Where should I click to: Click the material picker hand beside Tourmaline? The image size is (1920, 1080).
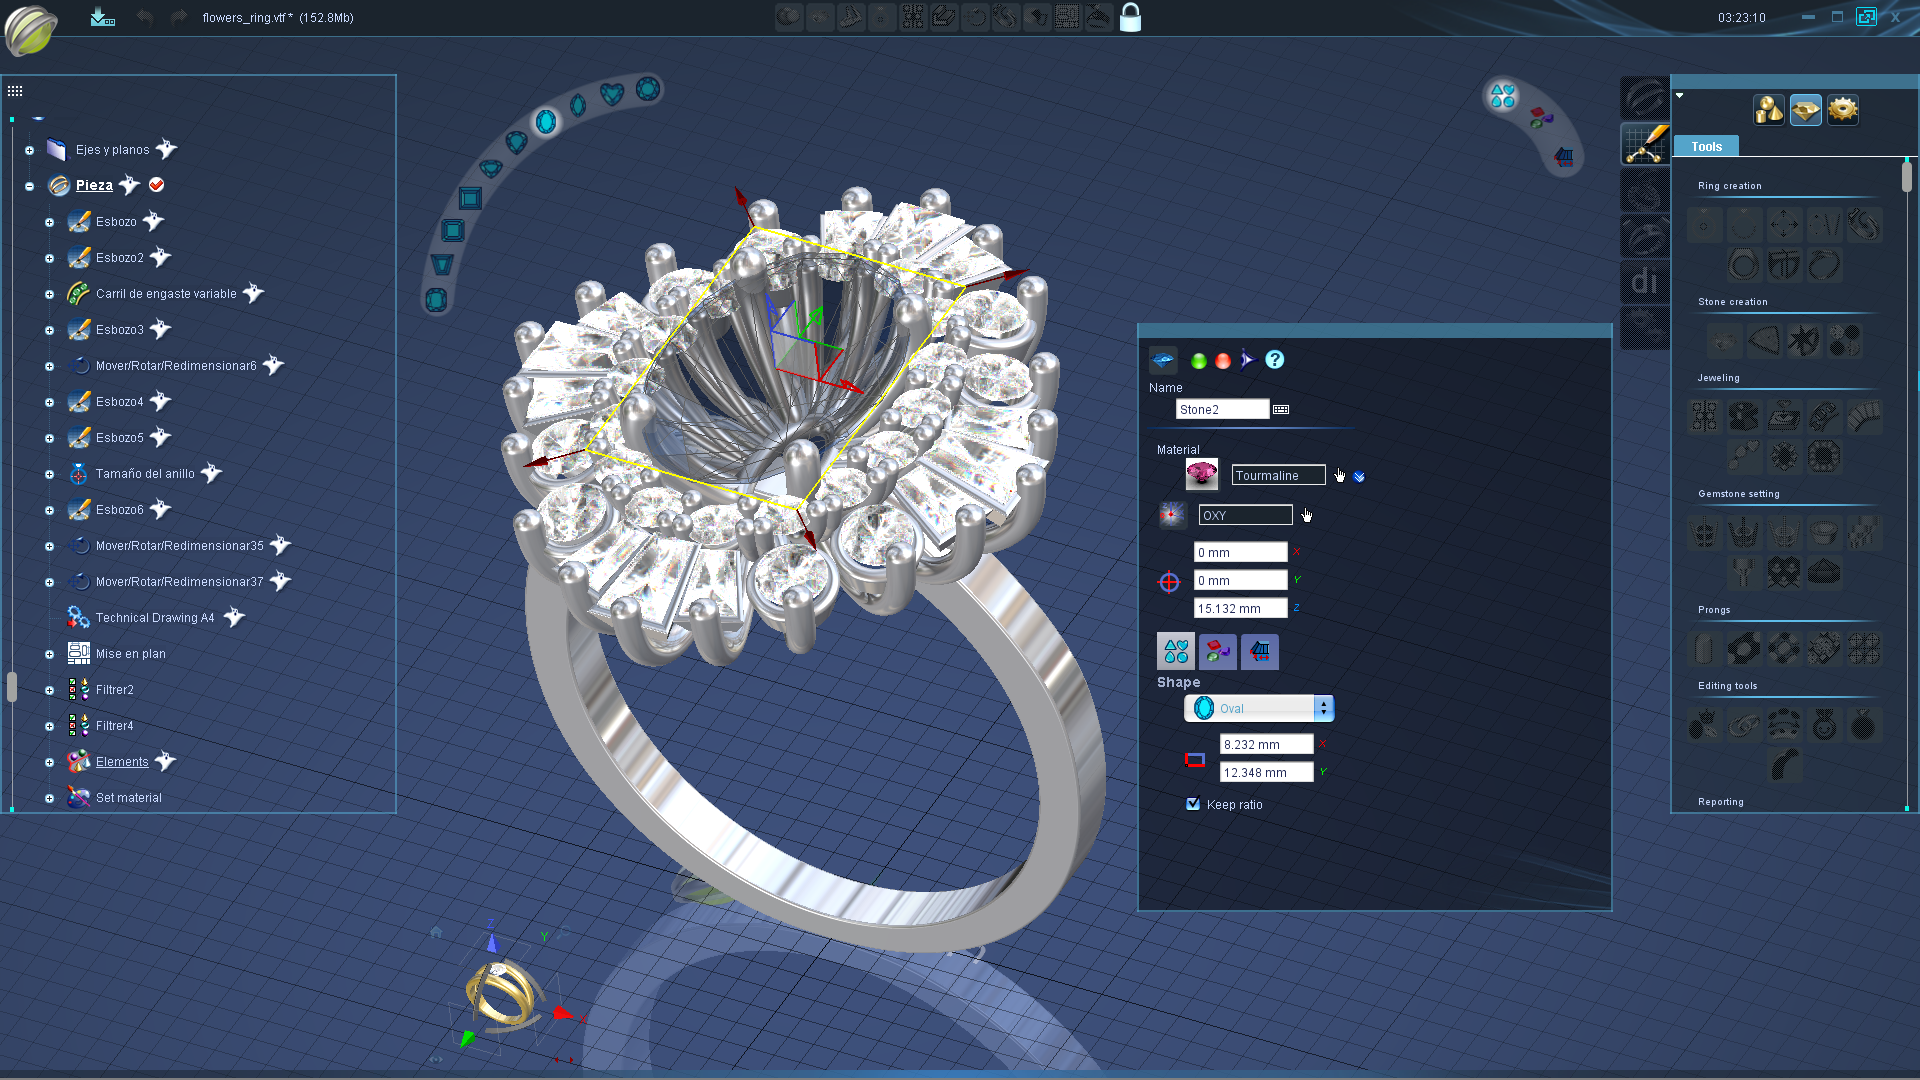click(1340, 476)
